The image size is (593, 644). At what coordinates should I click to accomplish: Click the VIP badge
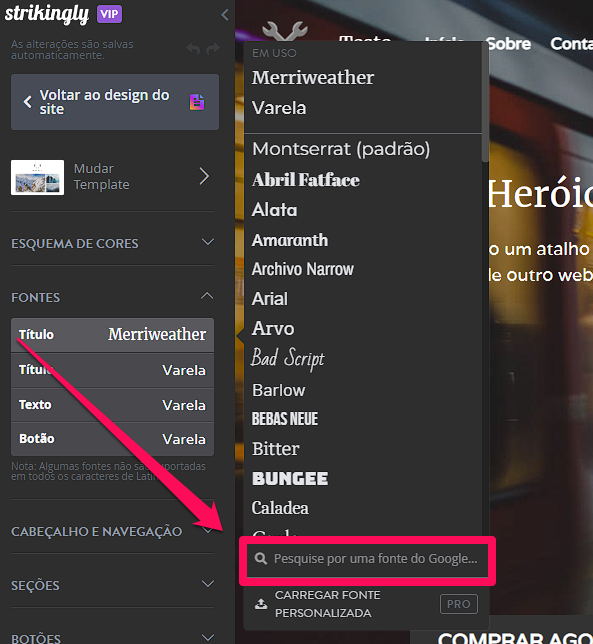pos(109,14)
